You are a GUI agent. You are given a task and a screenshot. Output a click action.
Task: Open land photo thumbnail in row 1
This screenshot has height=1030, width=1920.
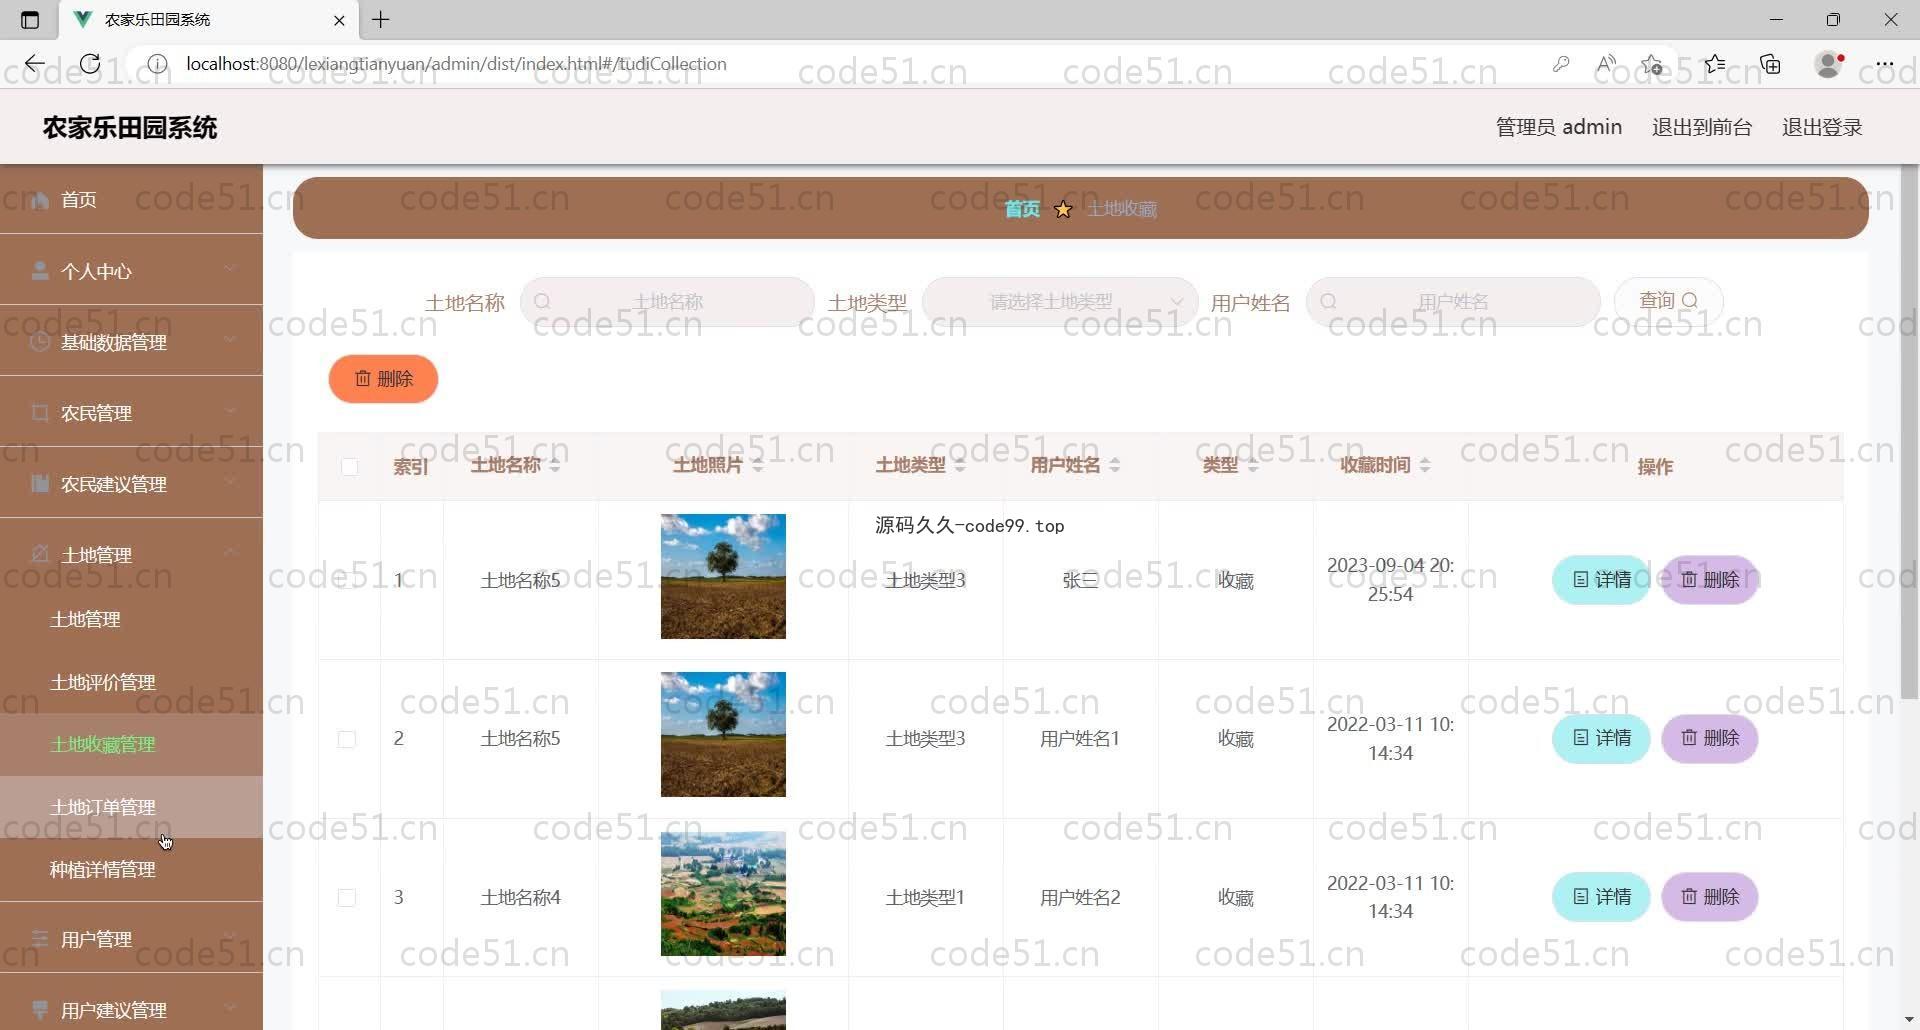[x=723, y=577]
